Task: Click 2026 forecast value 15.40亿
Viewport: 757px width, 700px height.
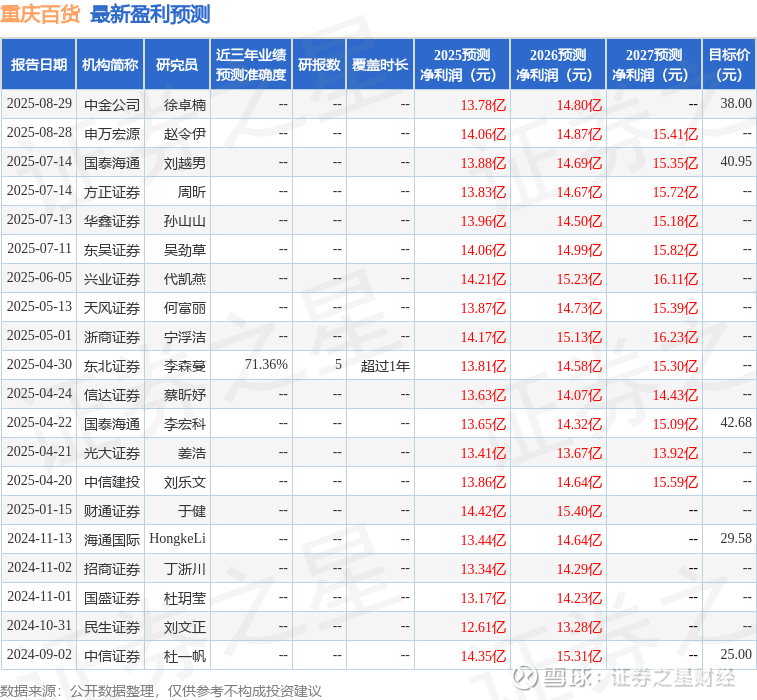Action: click(x=579, y=511)
